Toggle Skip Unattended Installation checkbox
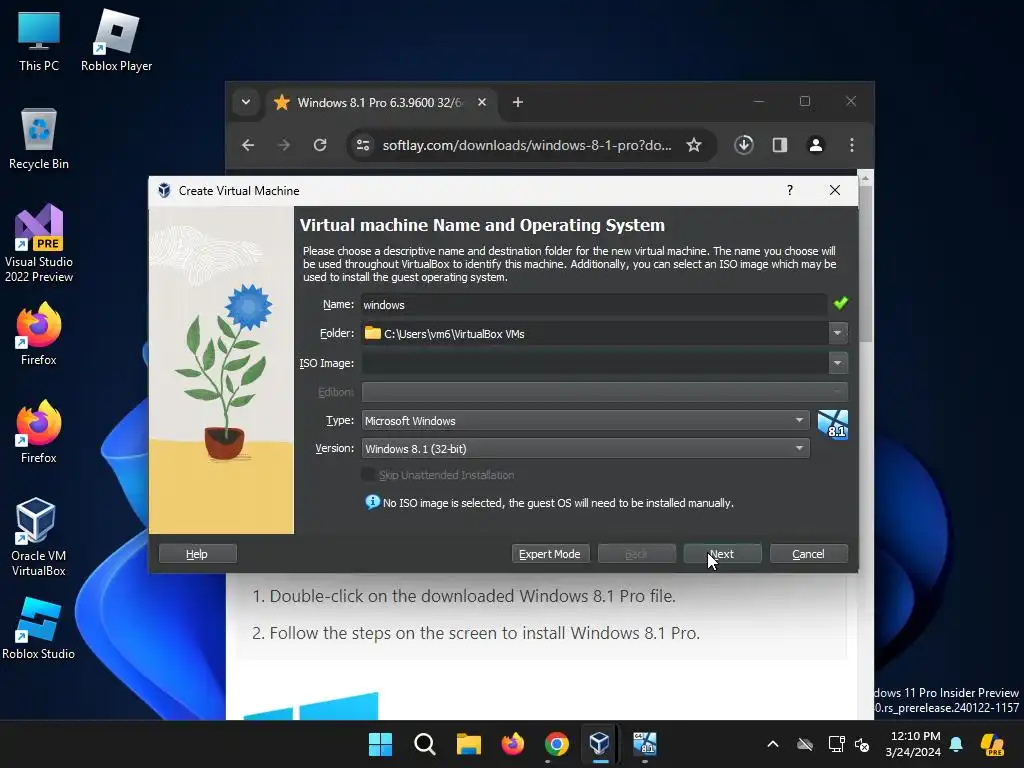Screen dimensions: 1024x768 point(368,475)
